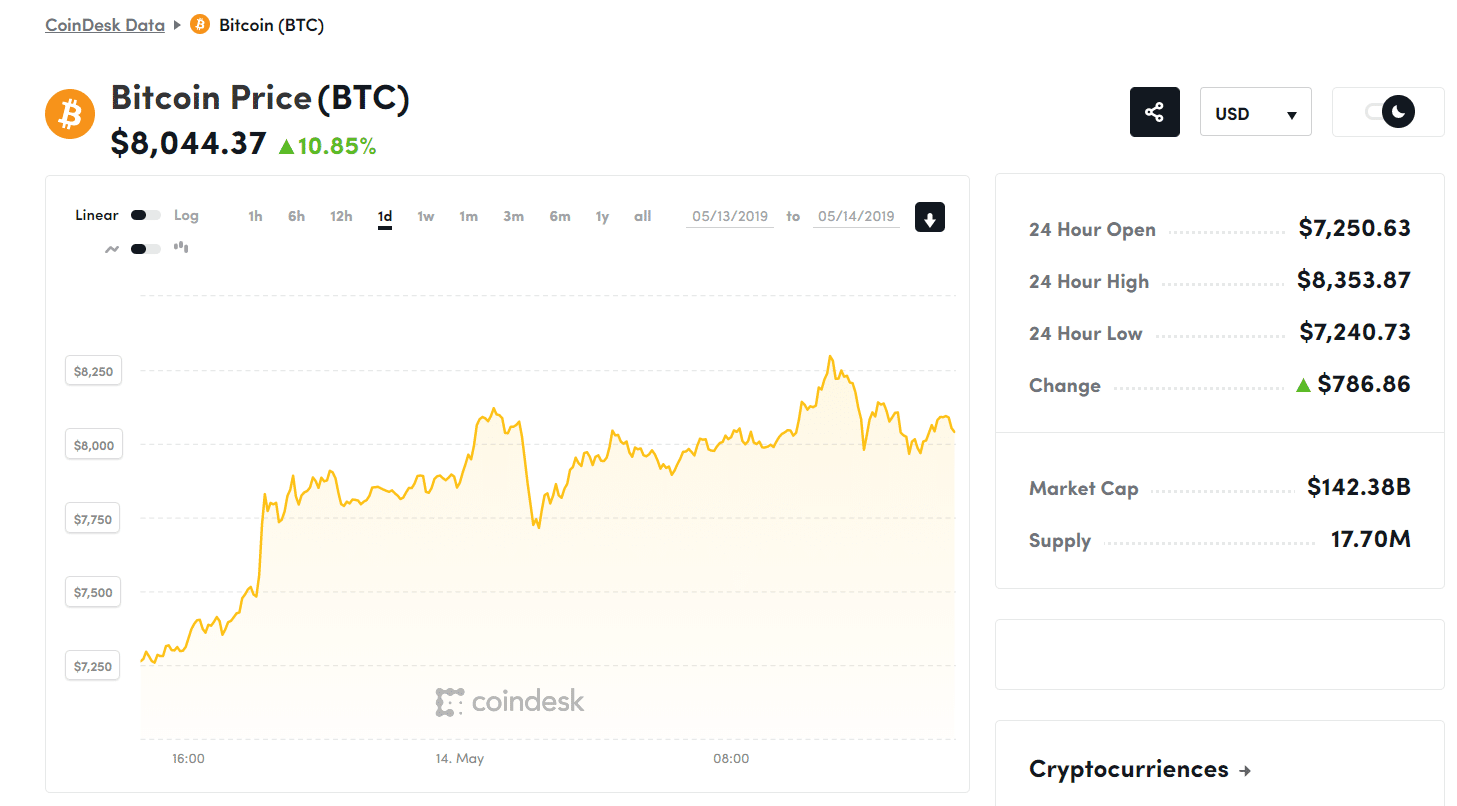
Task: Open the USD currency dropdown
Action: 1255,113
